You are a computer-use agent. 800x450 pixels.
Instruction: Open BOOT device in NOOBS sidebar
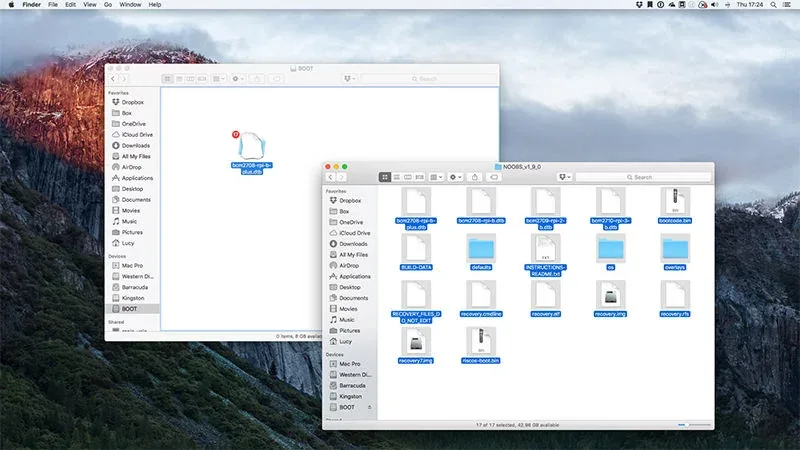[347, 407]
